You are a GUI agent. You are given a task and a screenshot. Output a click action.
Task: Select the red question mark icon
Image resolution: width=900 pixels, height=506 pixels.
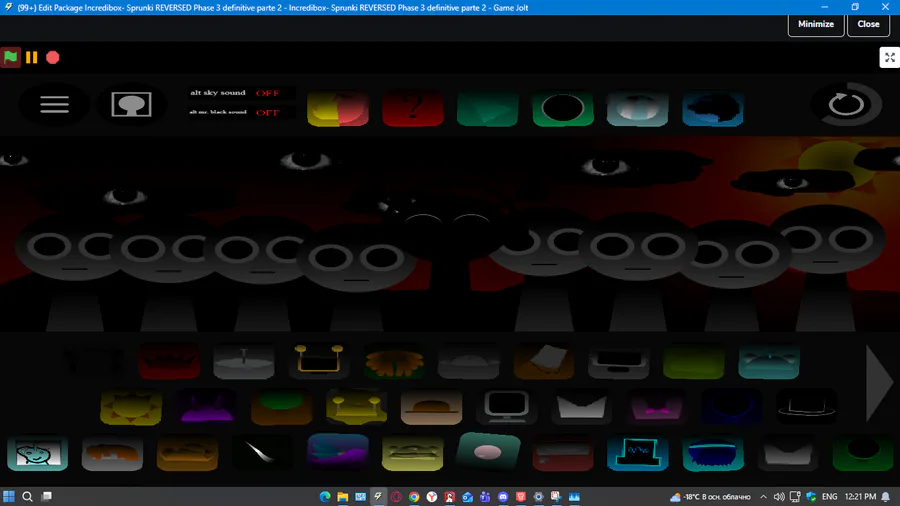[413, 108]
